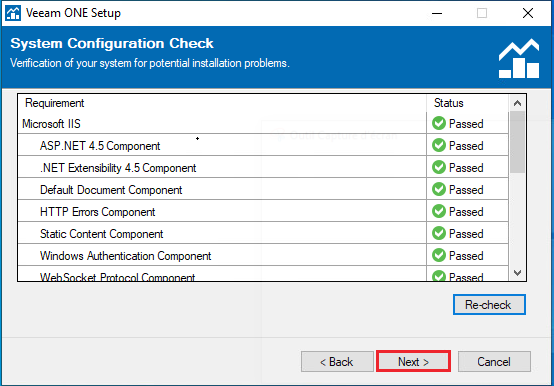The height and width of the screenshot is (386, 554).
Task: Select Windows Authentication Component row
Action: (x=263, y=255)
